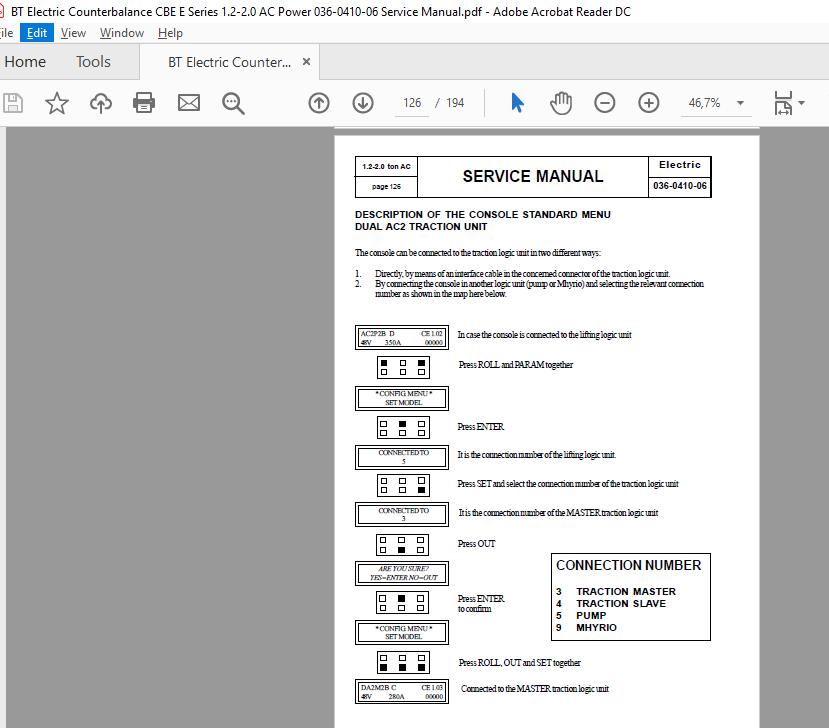The height and width of the screenshot is (728, 829).
Task: Go to previous page arrow
Action: click(x=319, y=103)
